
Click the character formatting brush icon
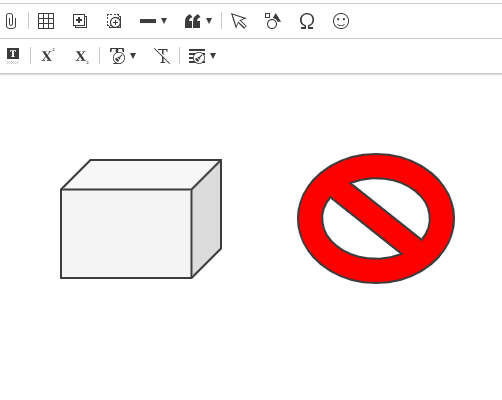118,56
